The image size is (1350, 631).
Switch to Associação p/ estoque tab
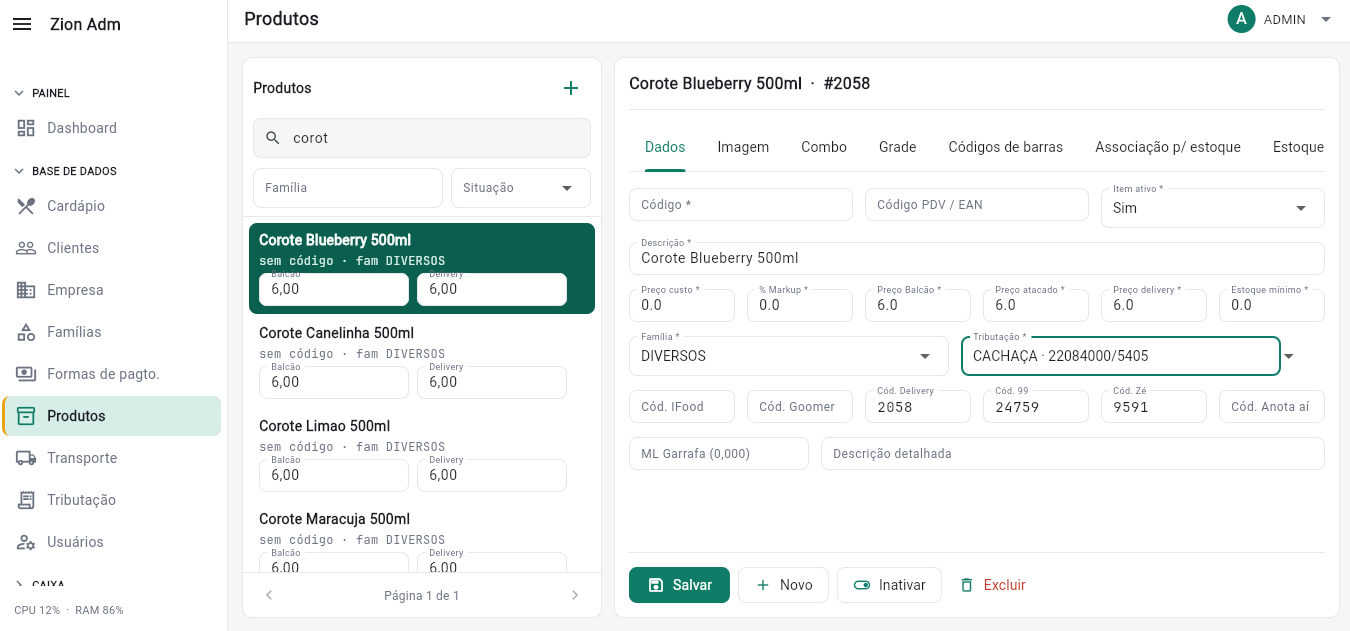1168,147
